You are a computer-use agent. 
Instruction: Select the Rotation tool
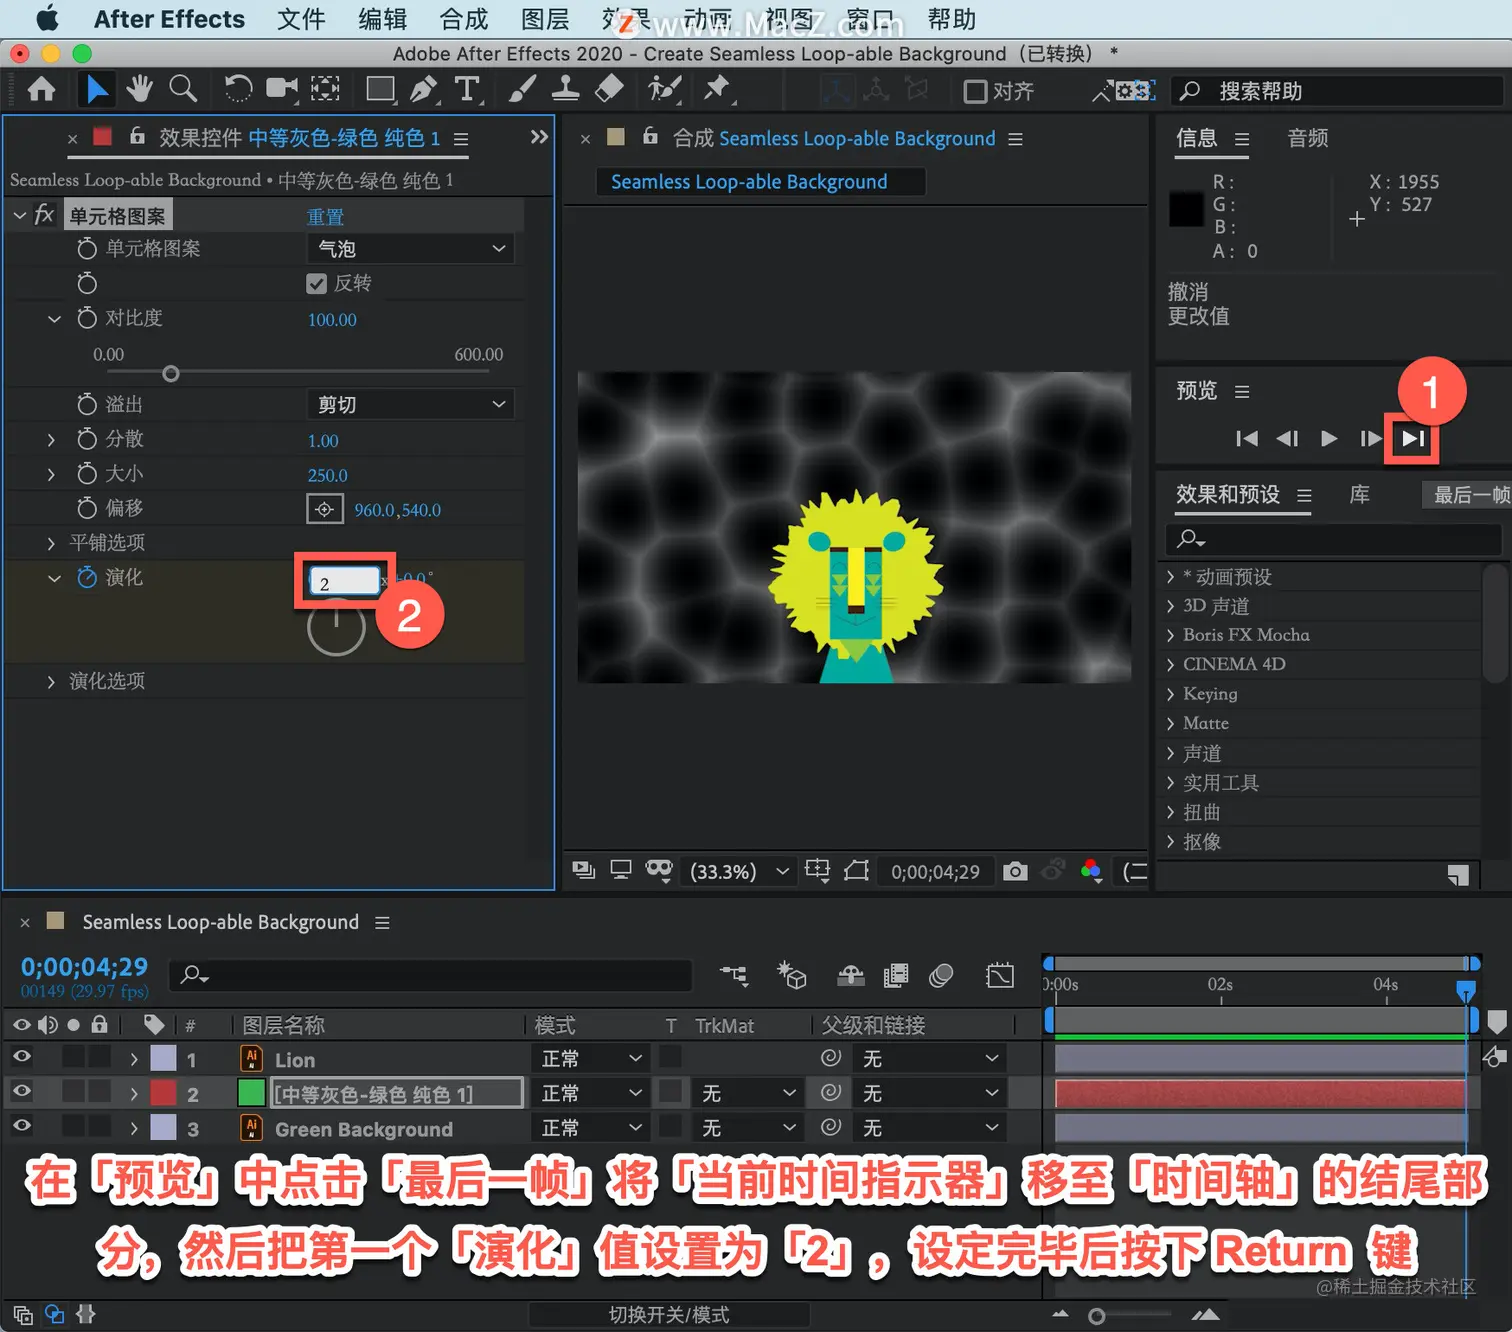pyautogui.click(x=237, y=90)
